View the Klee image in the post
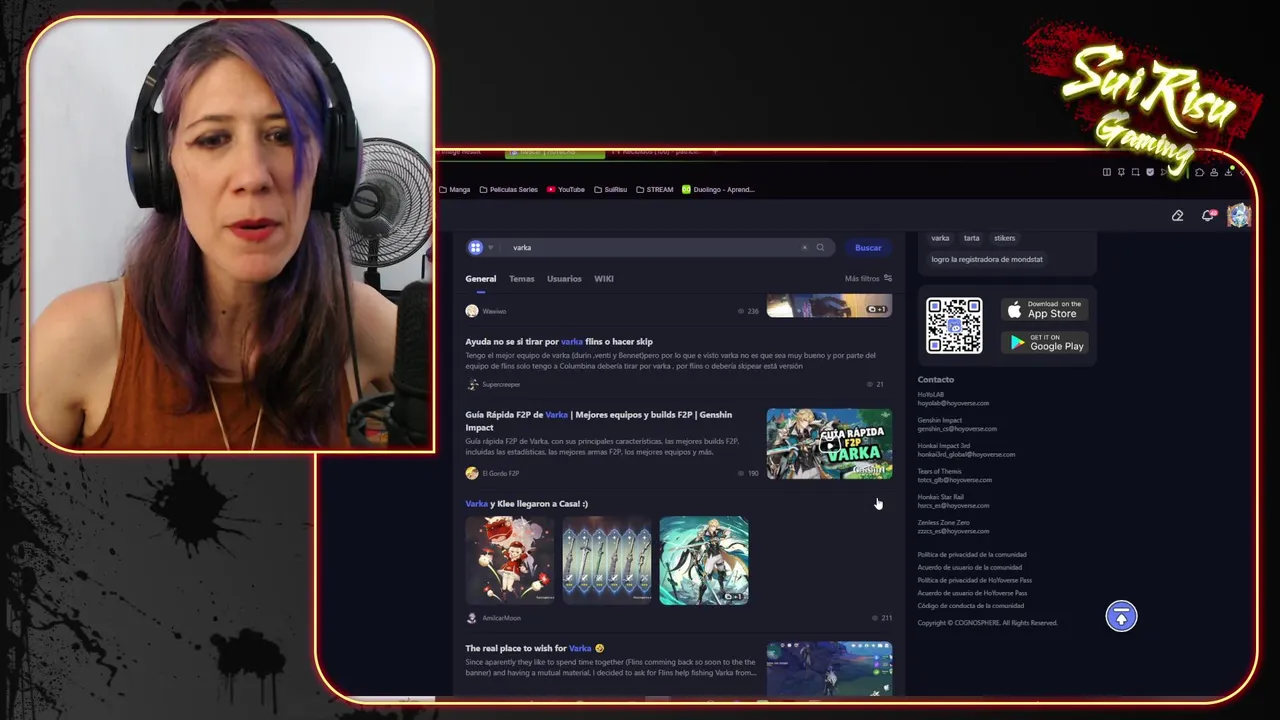The height and width of the screenshot is (720, 1280). pos(509,561)
